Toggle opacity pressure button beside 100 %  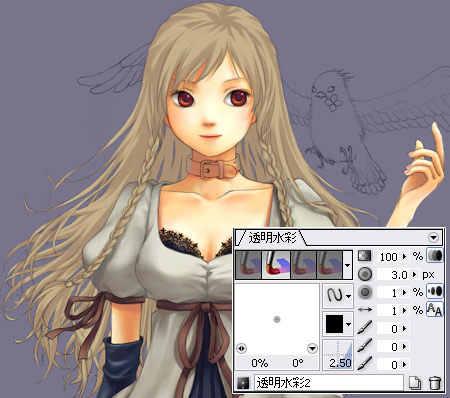tap(435, 256)
